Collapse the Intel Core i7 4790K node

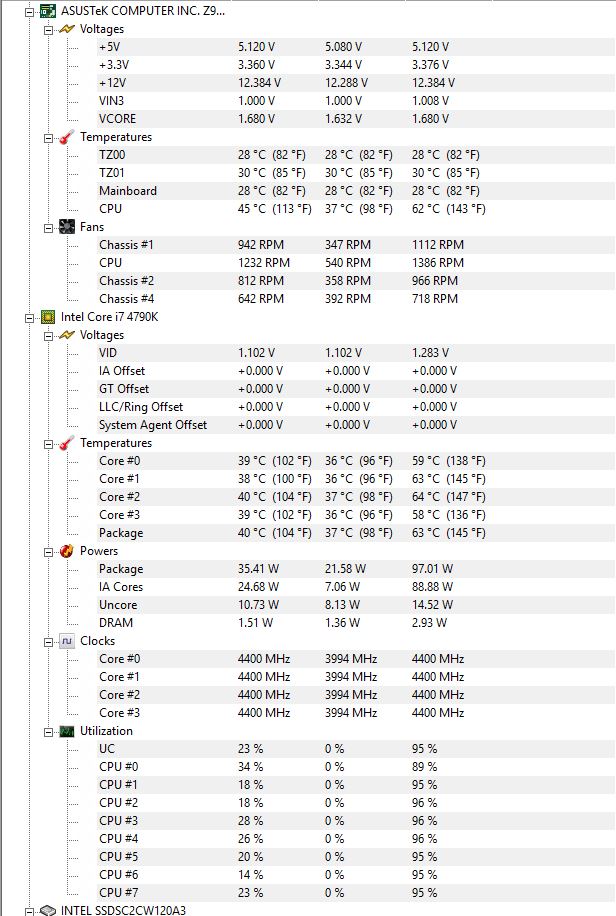tap(29, 317)
